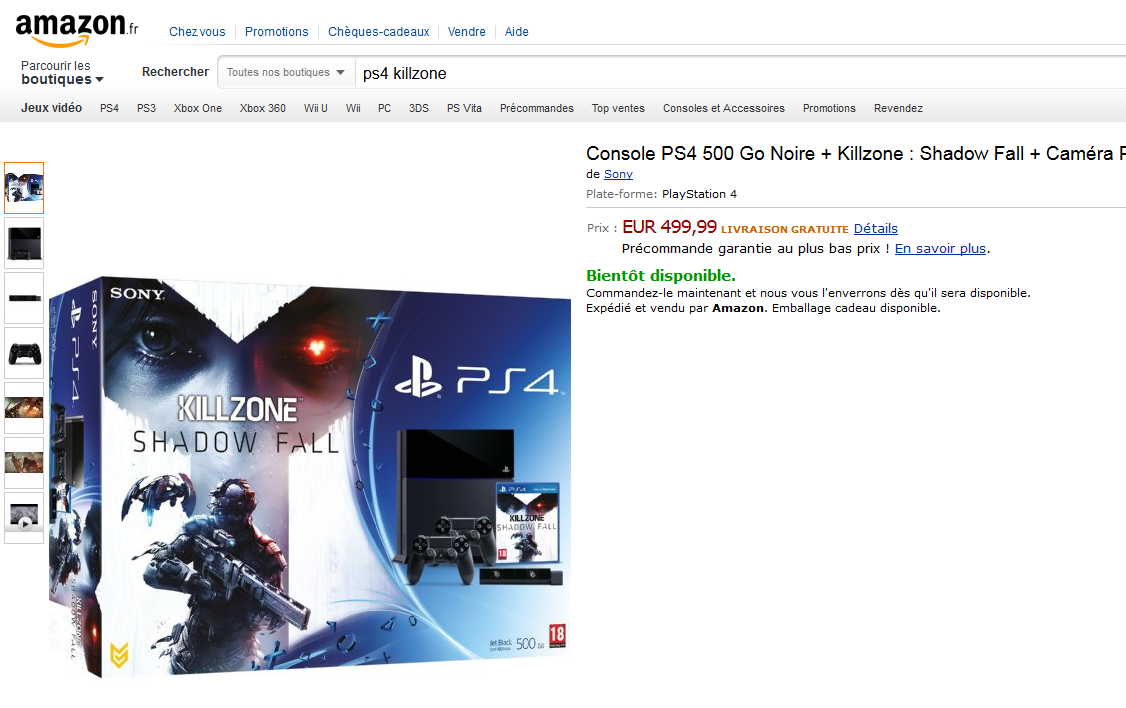Open the Chèques-cadeaux link

(378, 32)
